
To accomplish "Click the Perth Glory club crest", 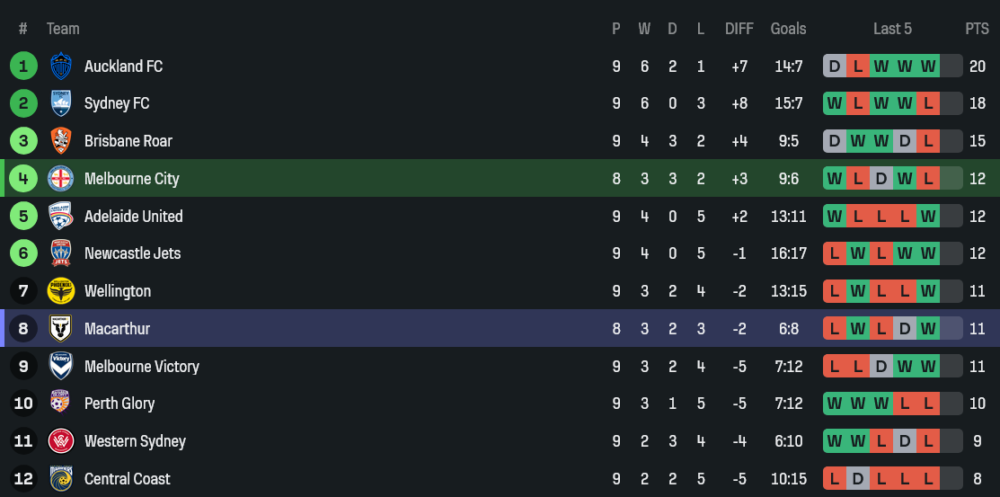I will click(x=62, y=404).
